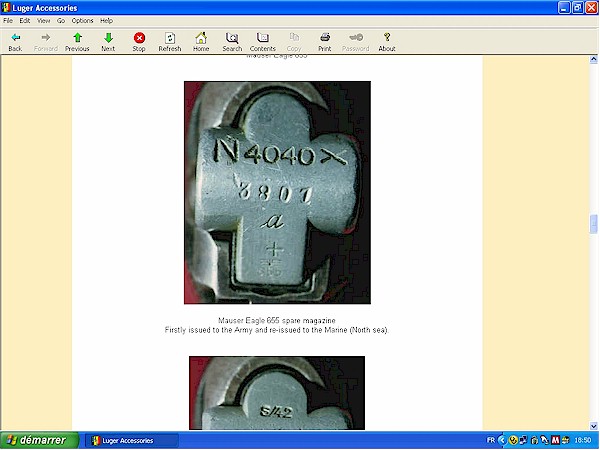Click the taskbar clock 18:50

(582, 440)
